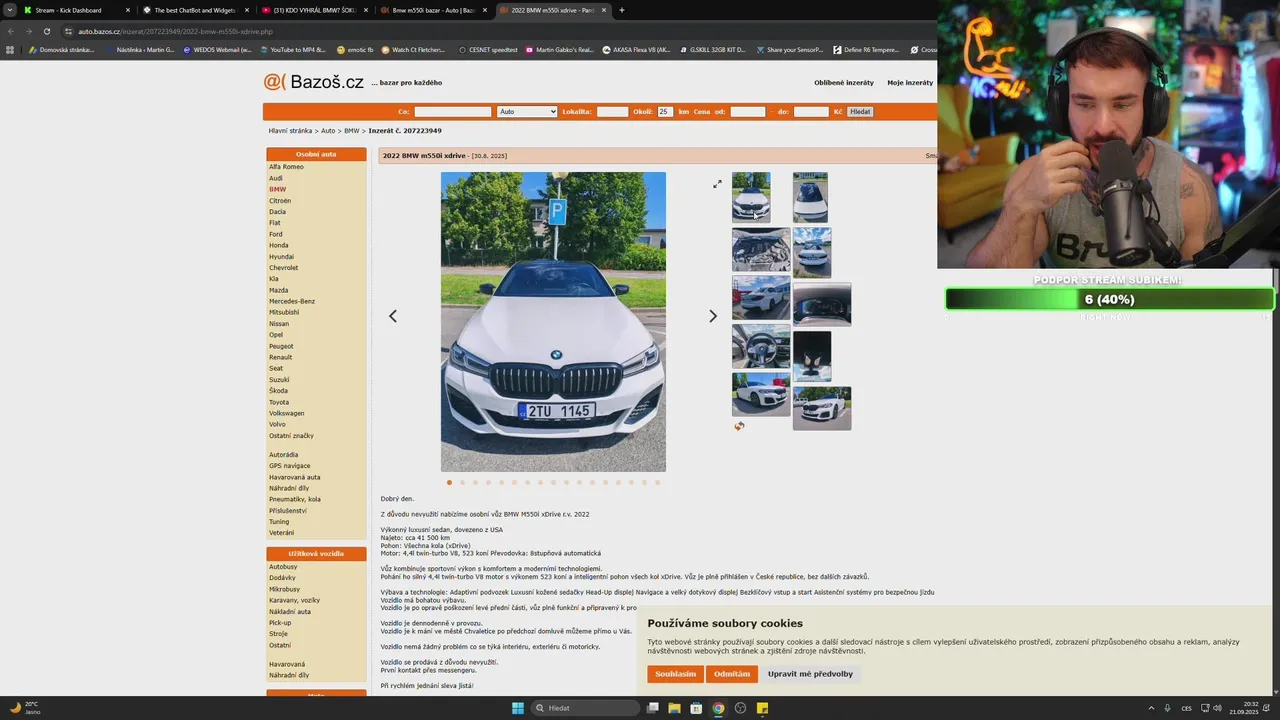This screenshot has width=1280, height=720.
Task: Click the weather widget showing 20°C
Action: coord(23,708)
